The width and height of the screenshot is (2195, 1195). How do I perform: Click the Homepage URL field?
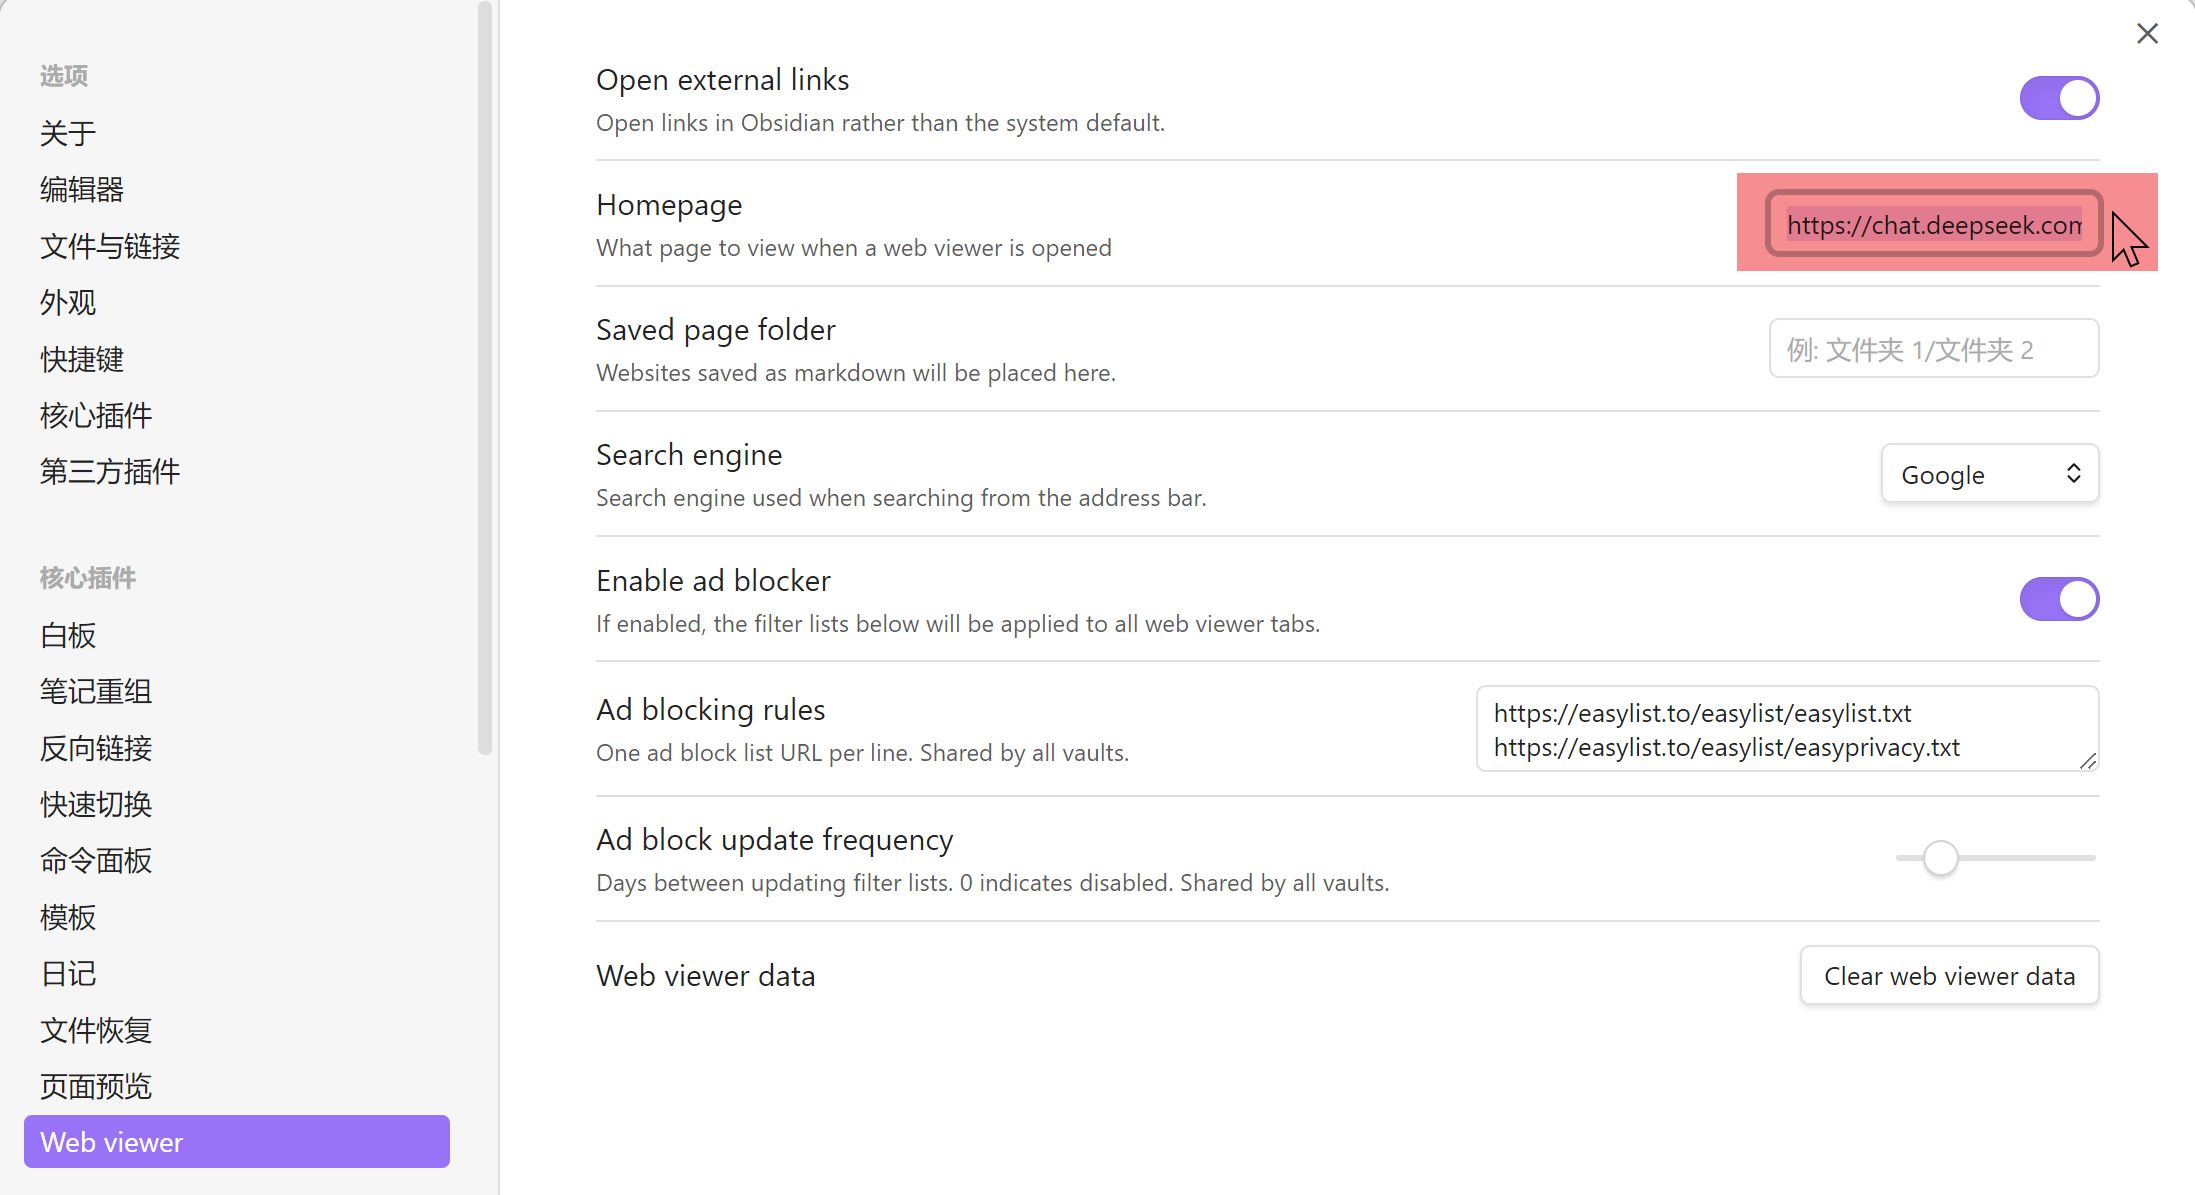(1933, 224)
